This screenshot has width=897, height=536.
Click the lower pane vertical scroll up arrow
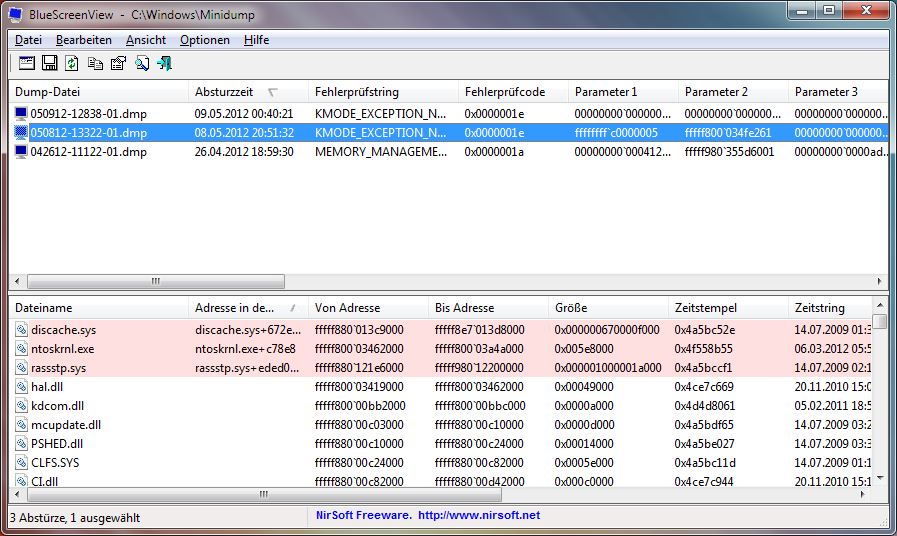[x=880, y=305]
